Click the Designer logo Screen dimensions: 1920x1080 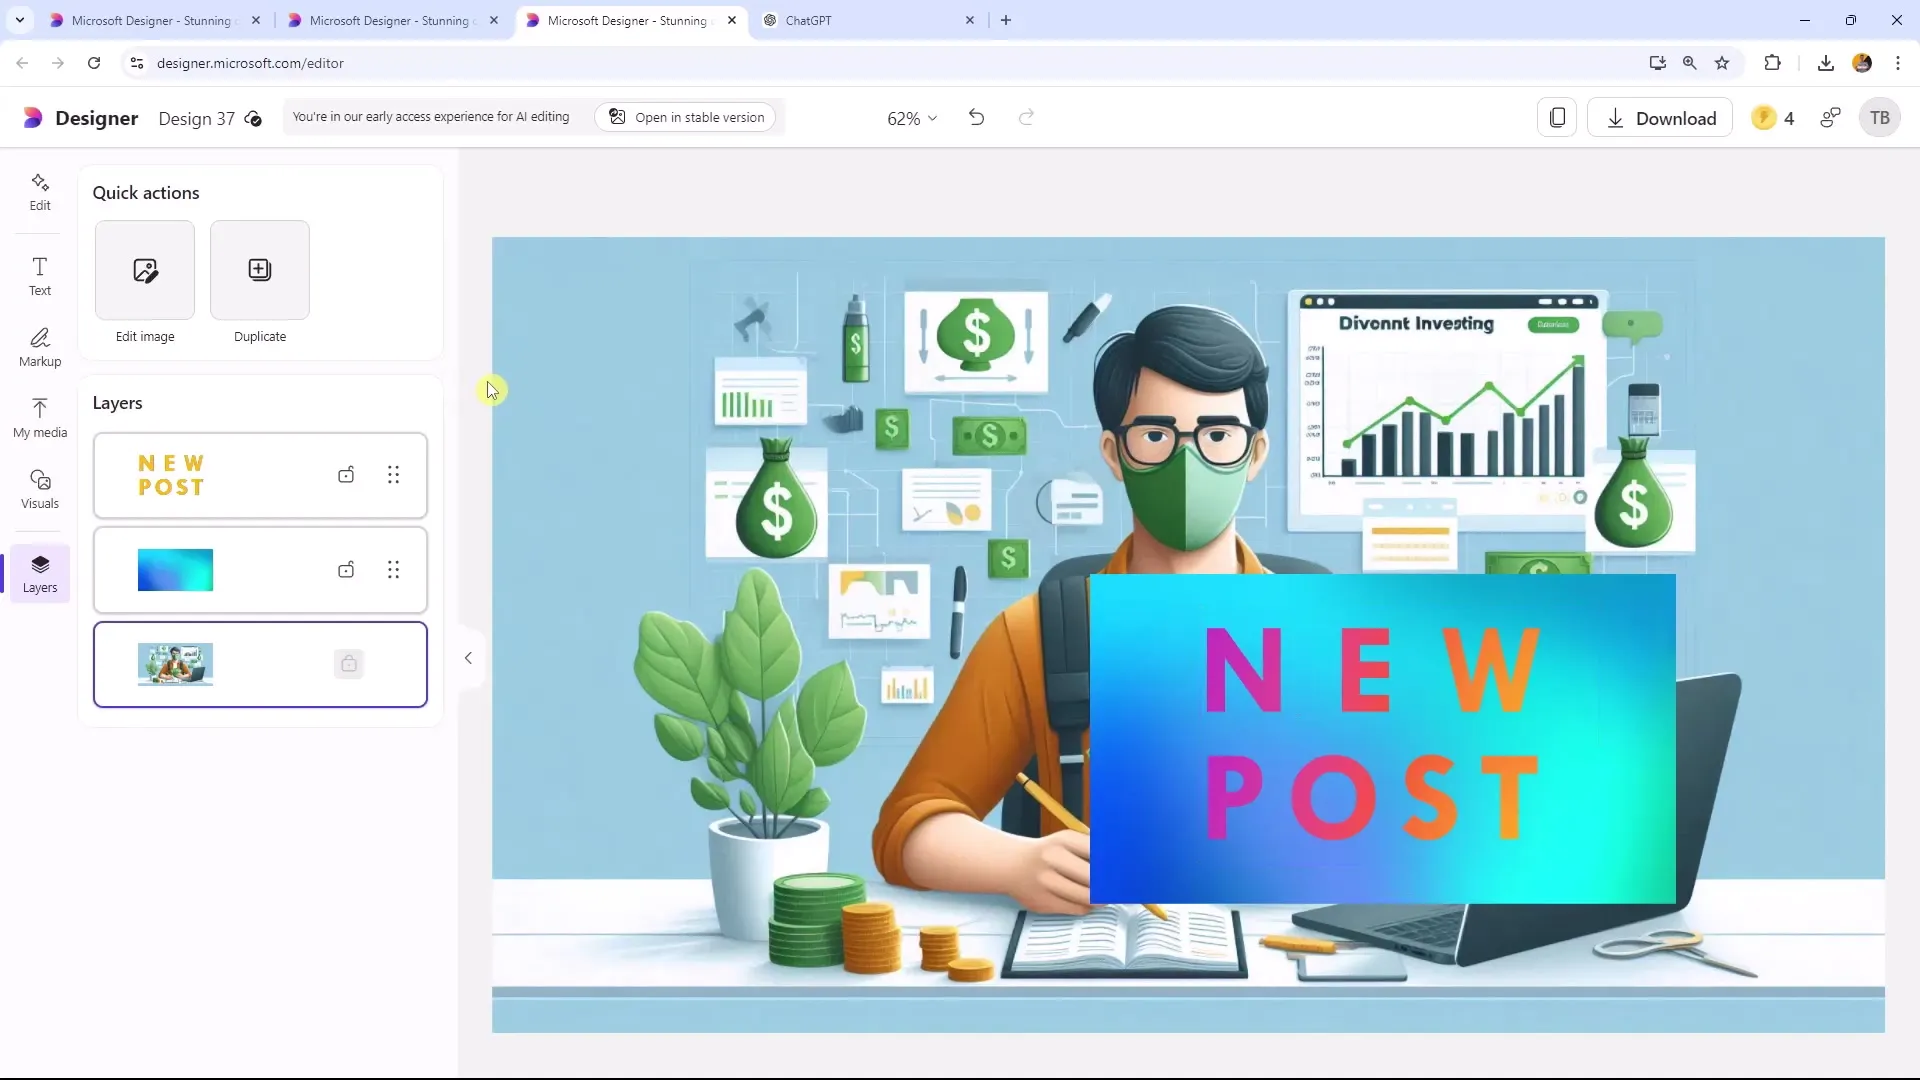point(80,118)
